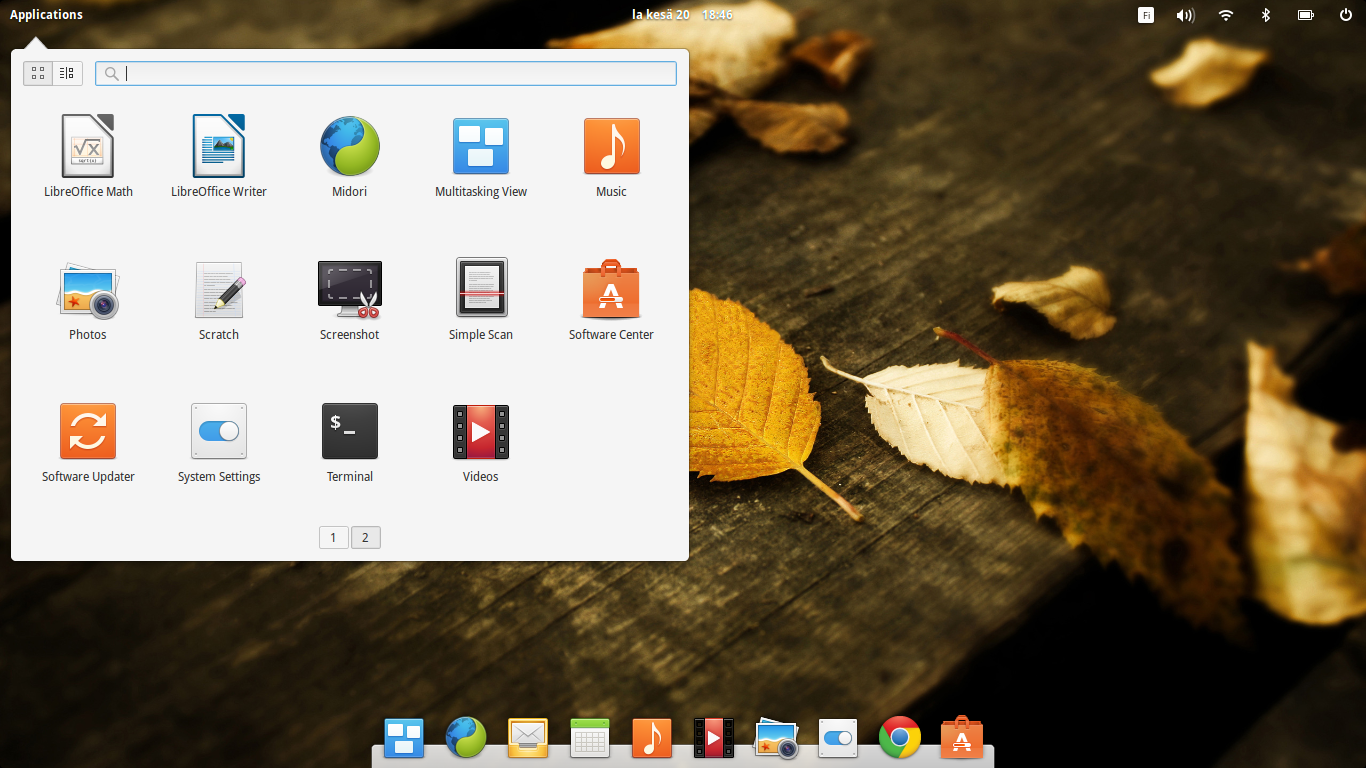Screen dimensions: 1366x768
Task: Open Multitasking View in the app grid
Action: tap(481, 155)
